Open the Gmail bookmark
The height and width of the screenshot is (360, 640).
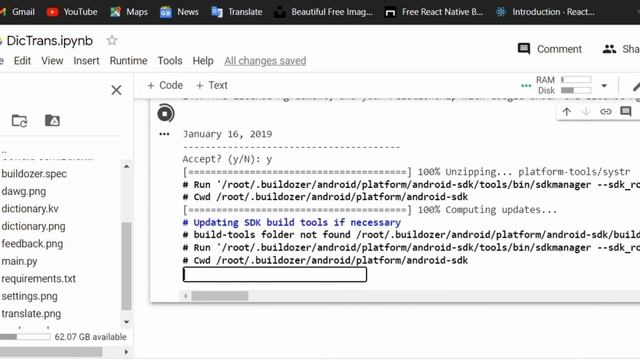coord(18,12)
